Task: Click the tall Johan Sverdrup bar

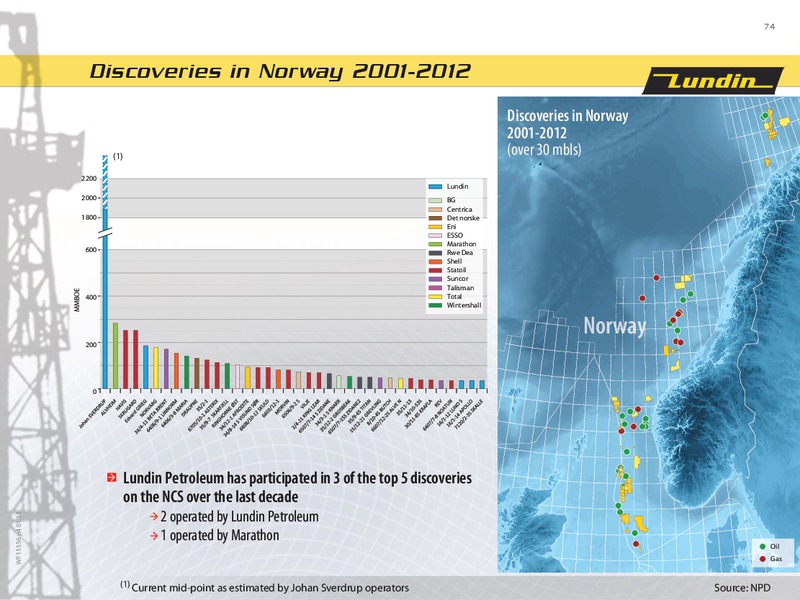Action: (105, 271)
